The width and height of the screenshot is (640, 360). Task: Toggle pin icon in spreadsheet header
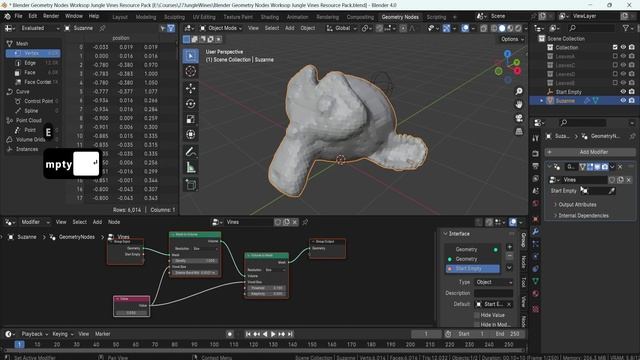click(x=102, y=28)
